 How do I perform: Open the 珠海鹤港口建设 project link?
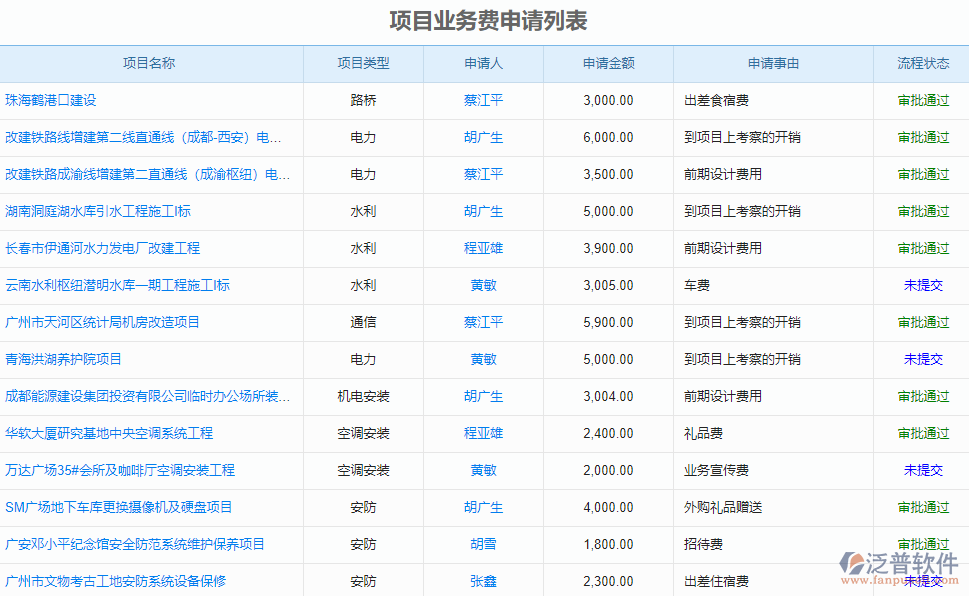point(51,100)
